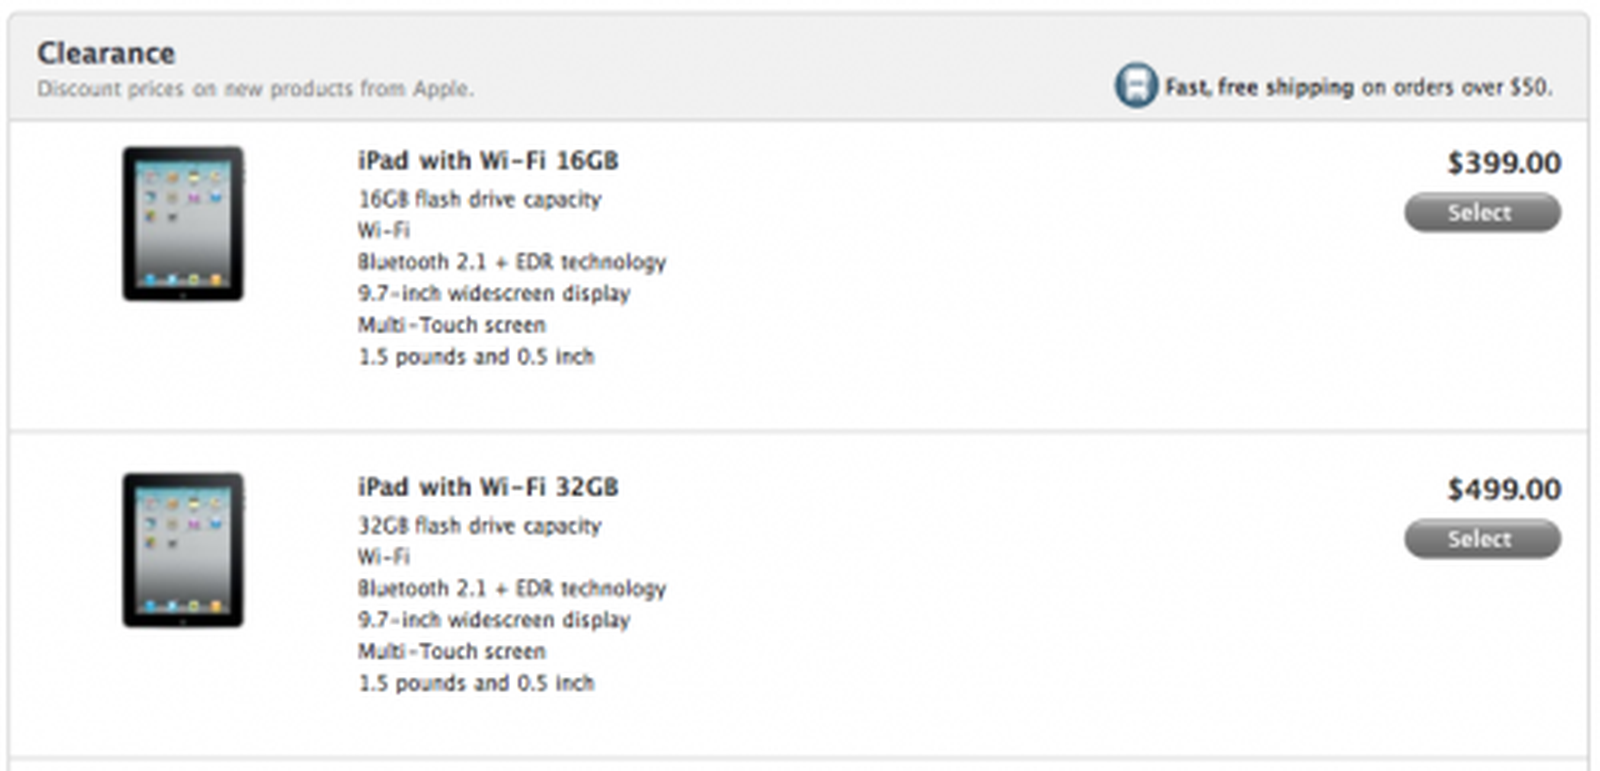Click the Clearance section heading
The image size is (1600, 771).
point(106,54)
